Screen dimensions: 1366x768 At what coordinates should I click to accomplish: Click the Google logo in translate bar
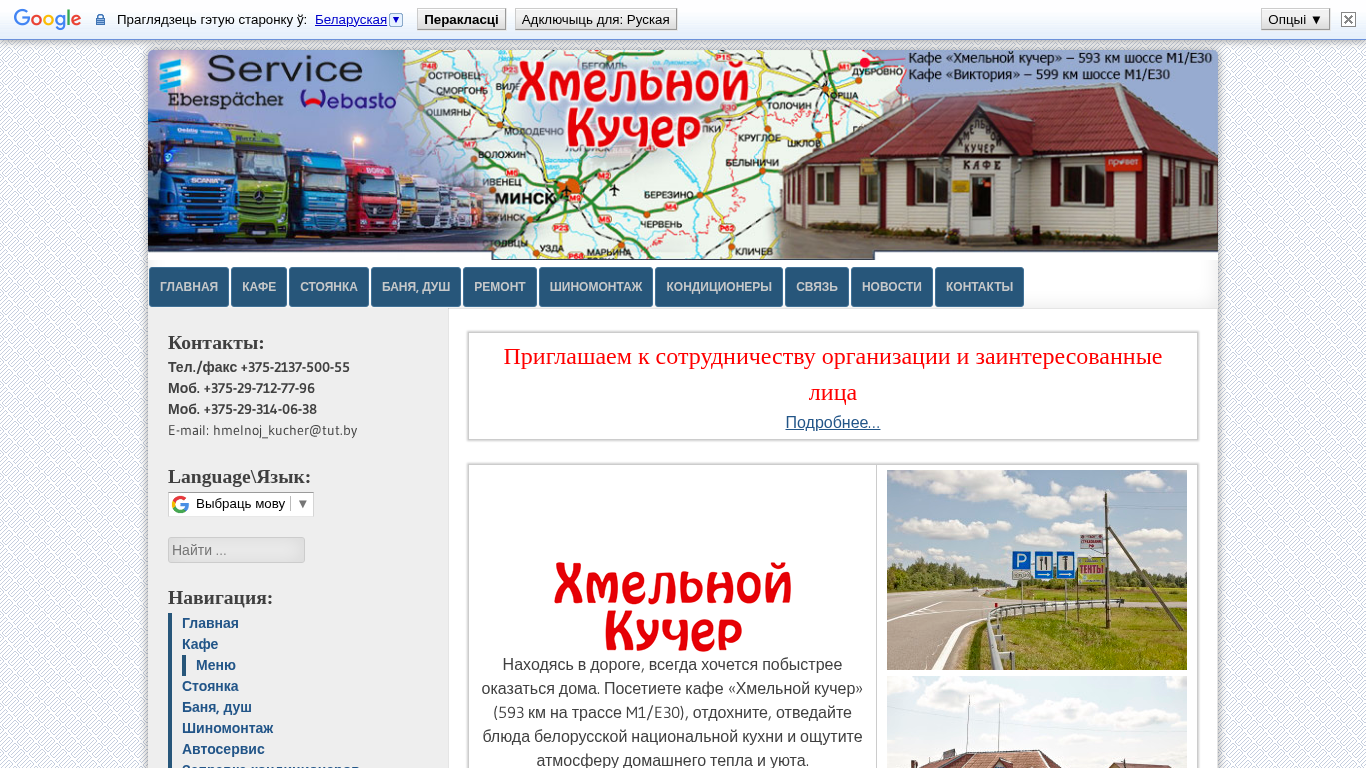(x=47, y=19)
